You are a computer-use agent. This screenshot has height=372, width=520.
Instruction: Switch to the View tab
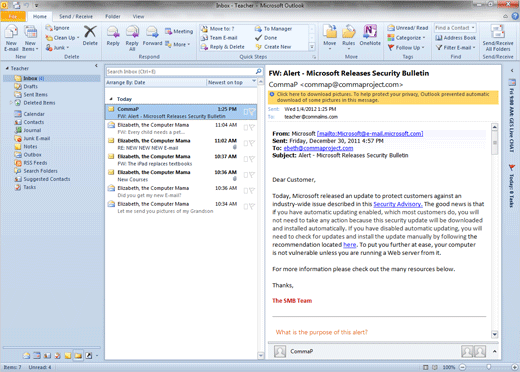[138, 16]
